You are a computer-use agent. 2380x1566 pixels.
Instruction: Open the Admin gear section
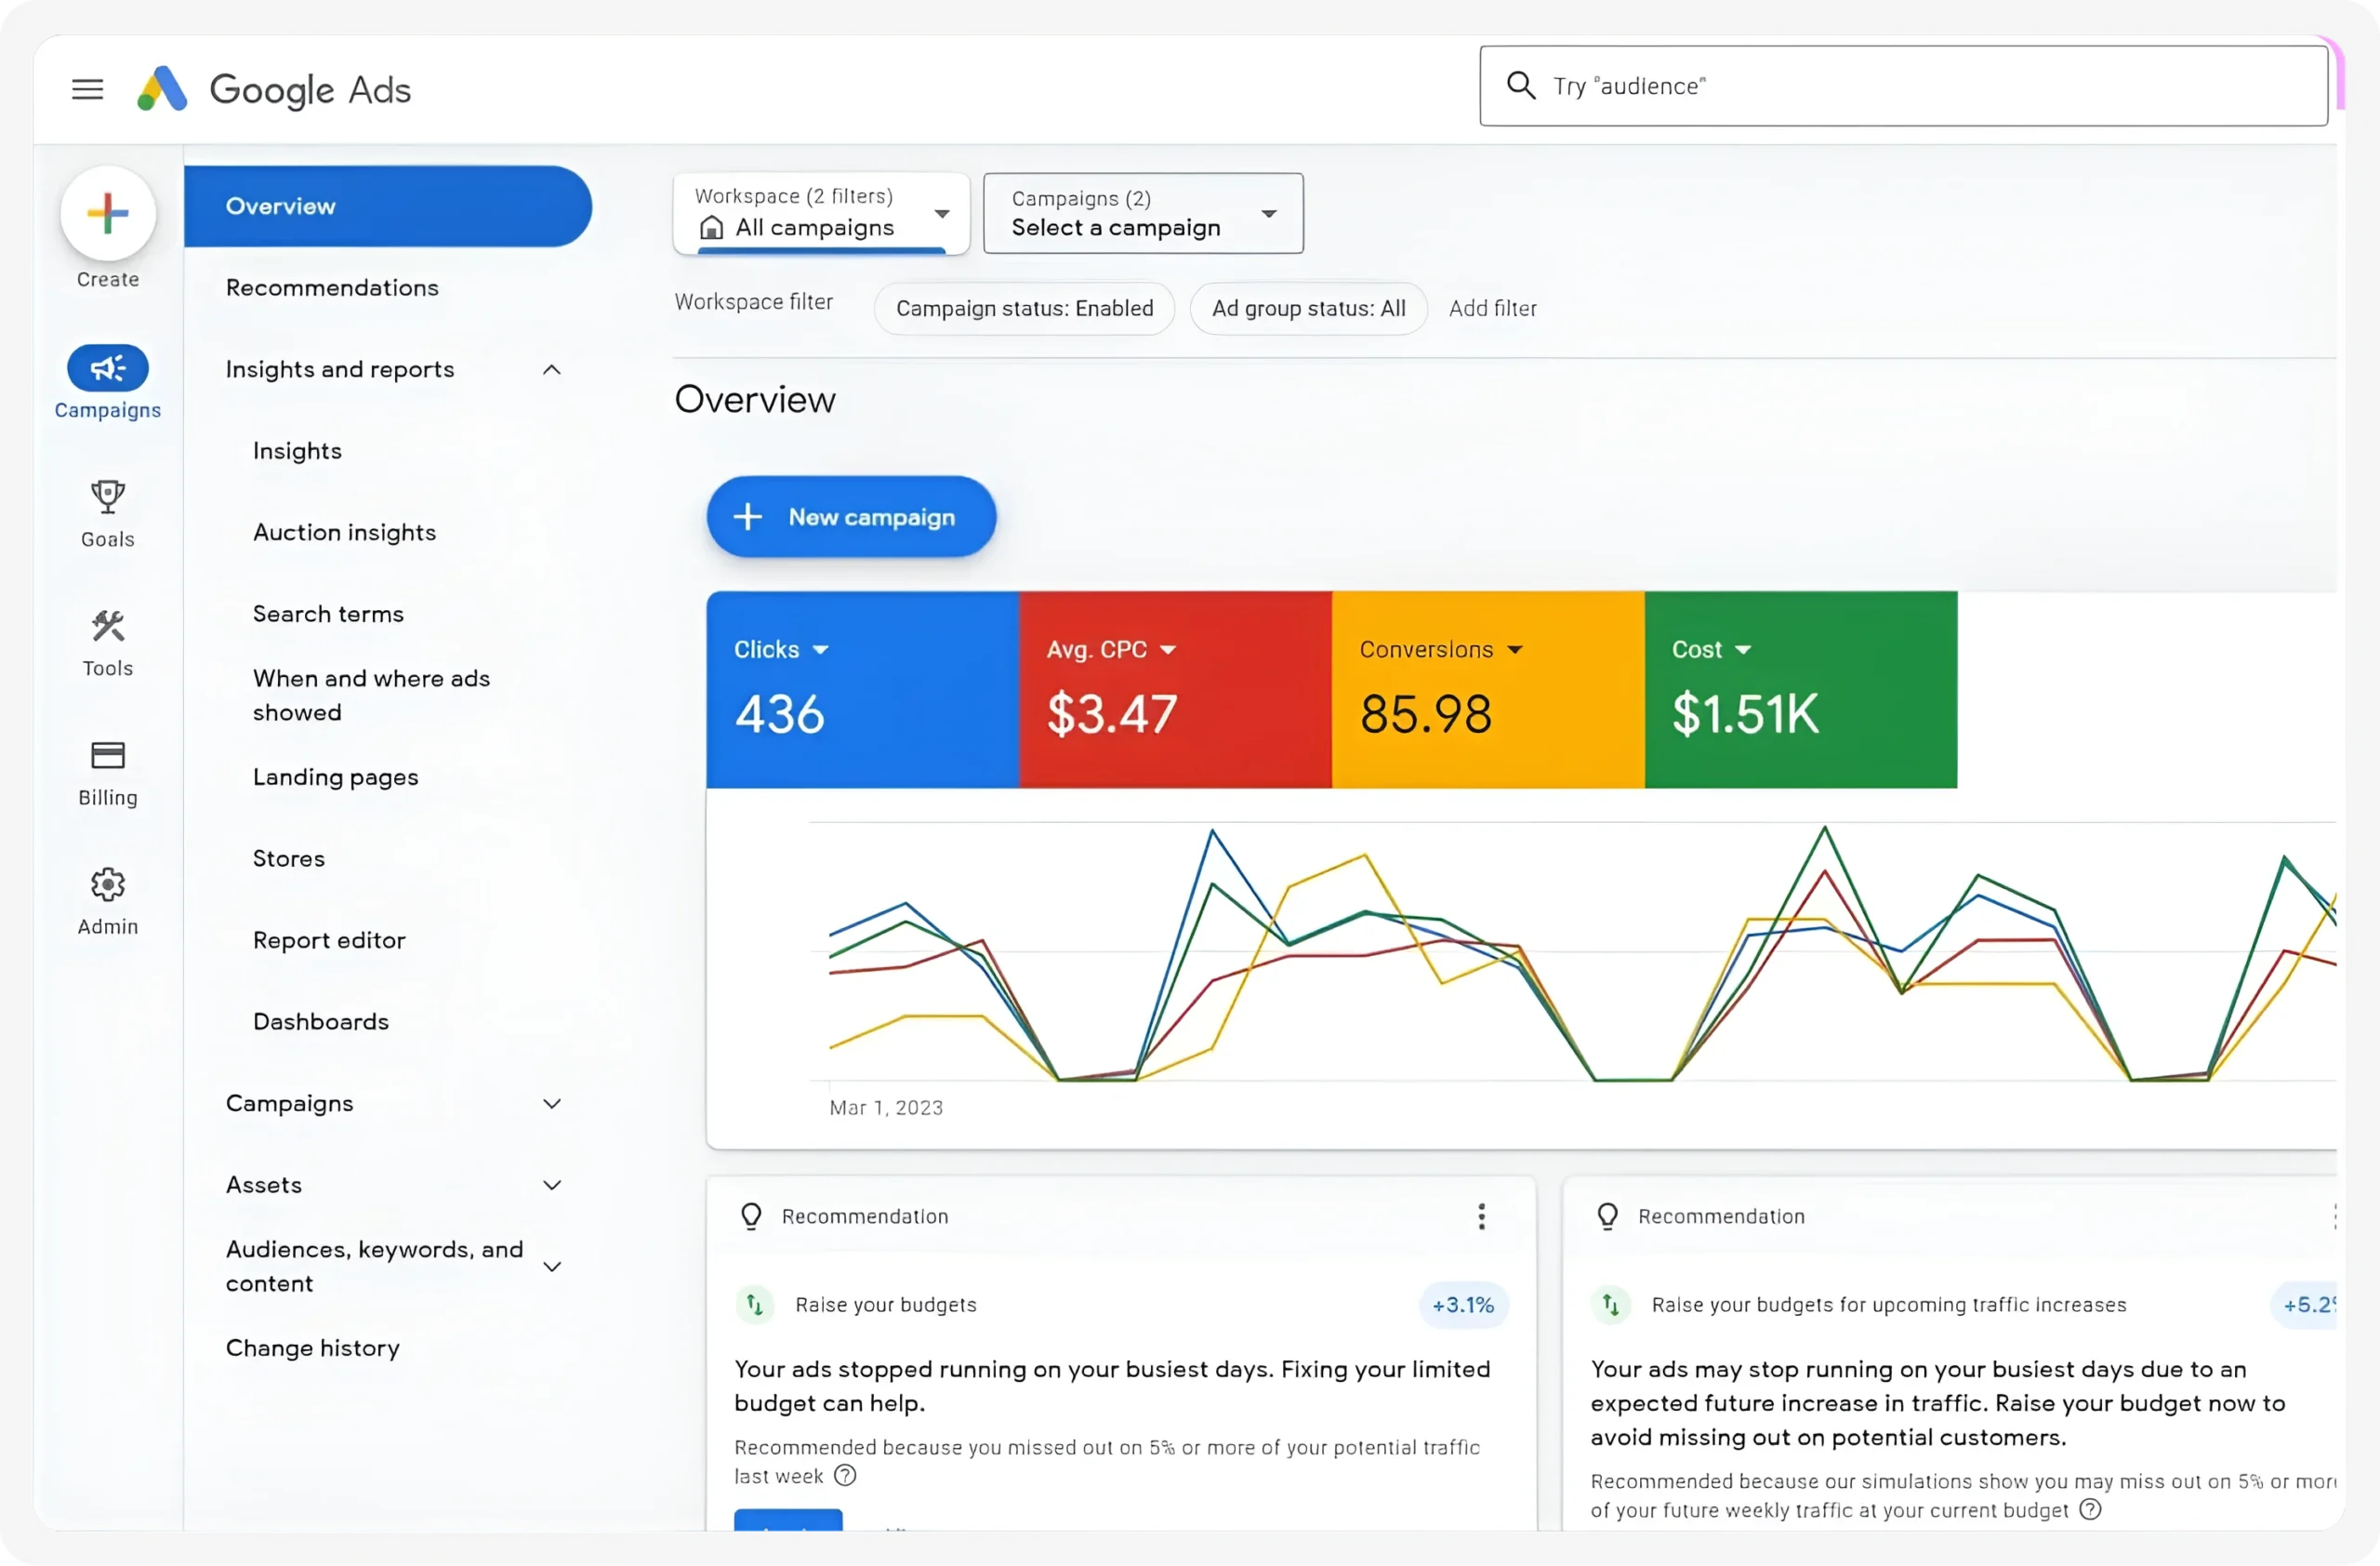[x=108, y=901]
